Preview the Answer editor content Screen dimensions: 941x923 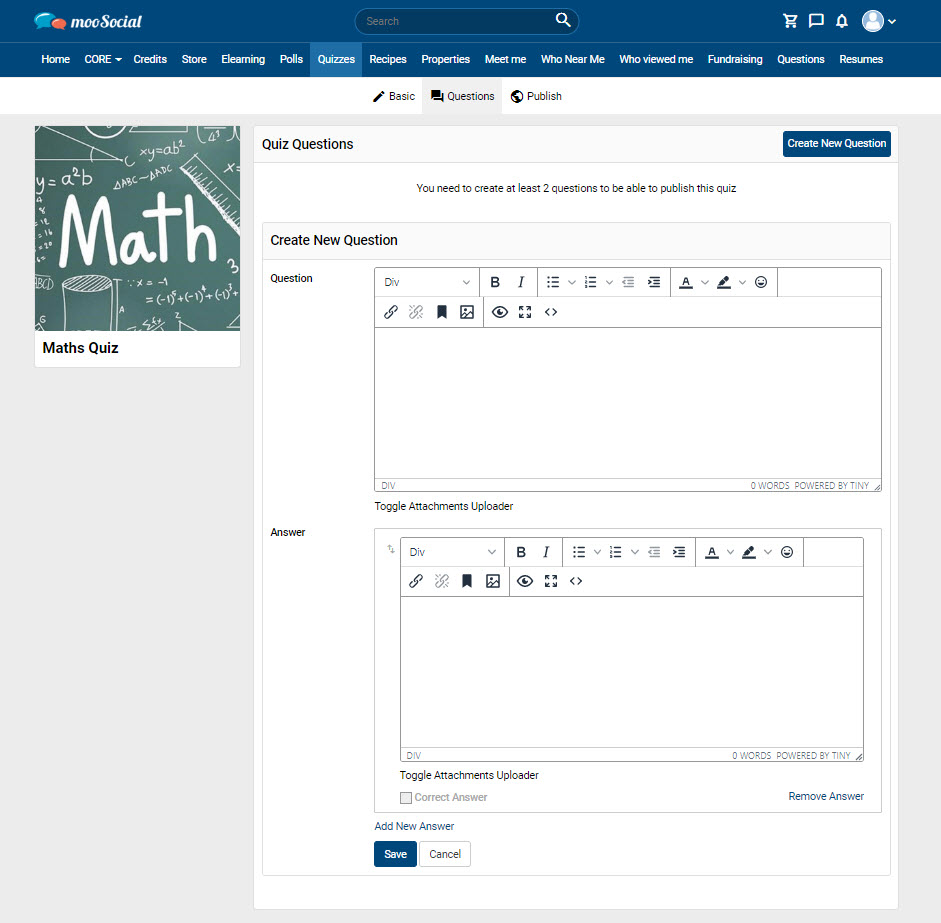click(x=525, y=581)
